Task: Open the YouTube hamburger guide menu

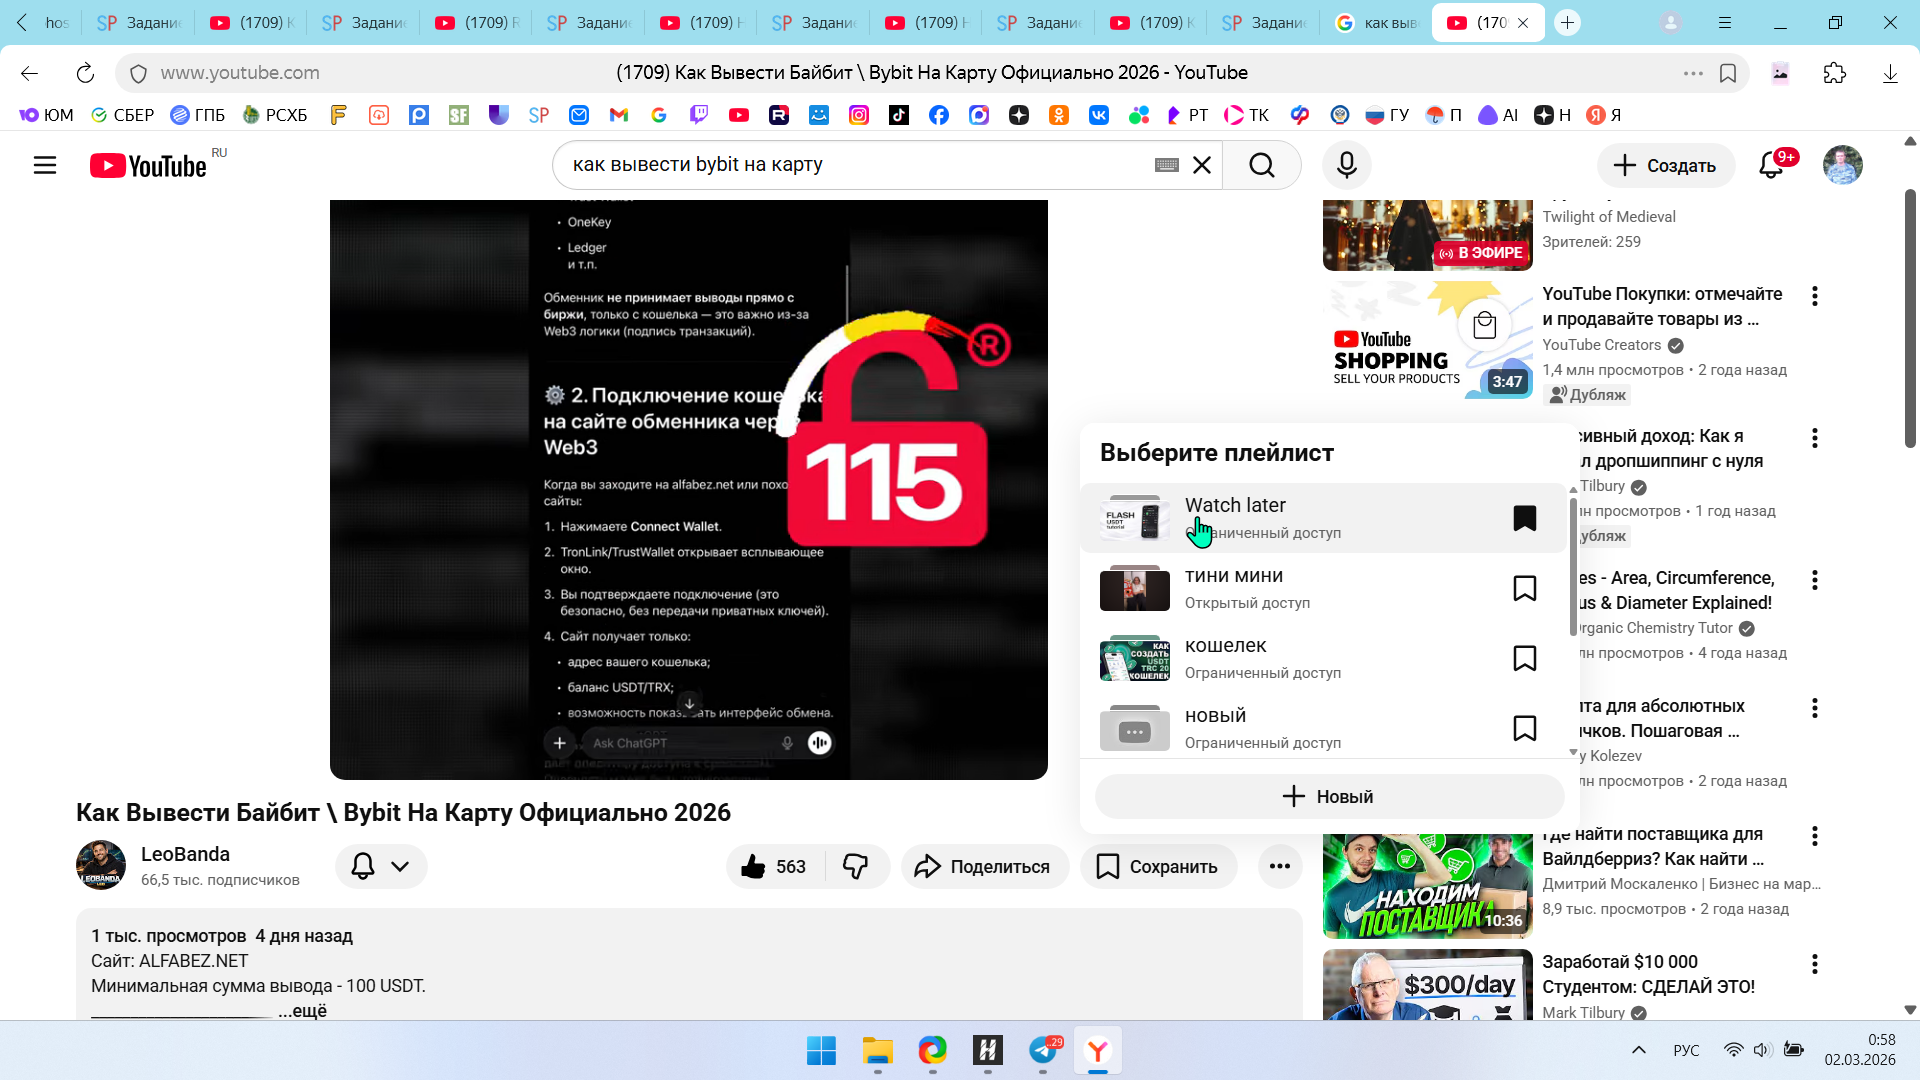Action: (45, 165)
